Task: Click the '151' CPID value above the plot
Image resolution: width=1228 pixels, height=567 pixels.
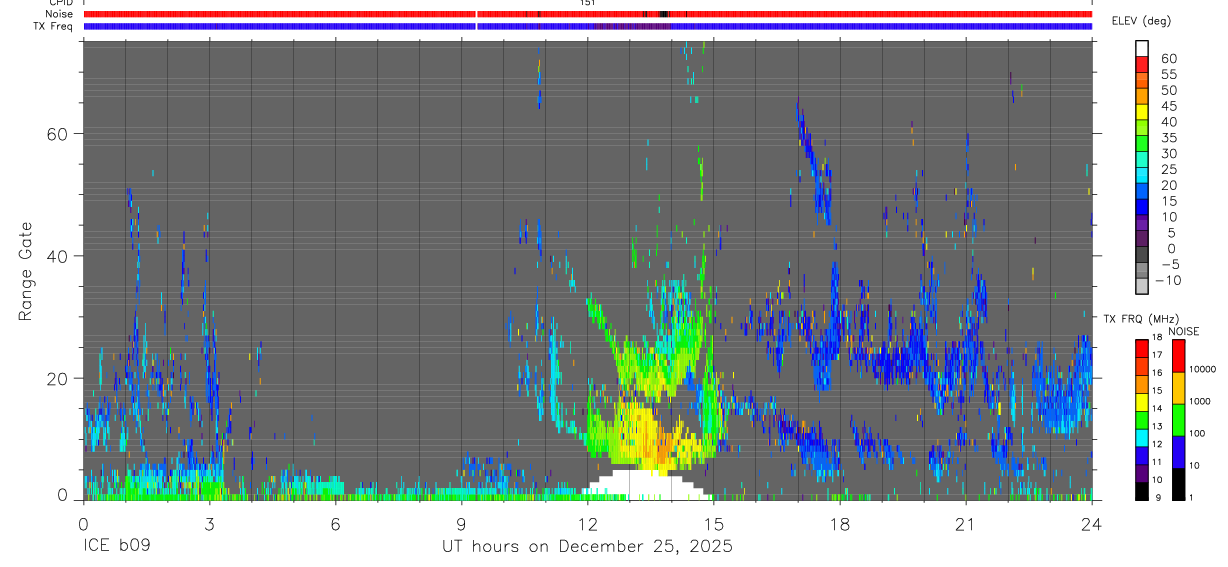Action: coord(588,3)
